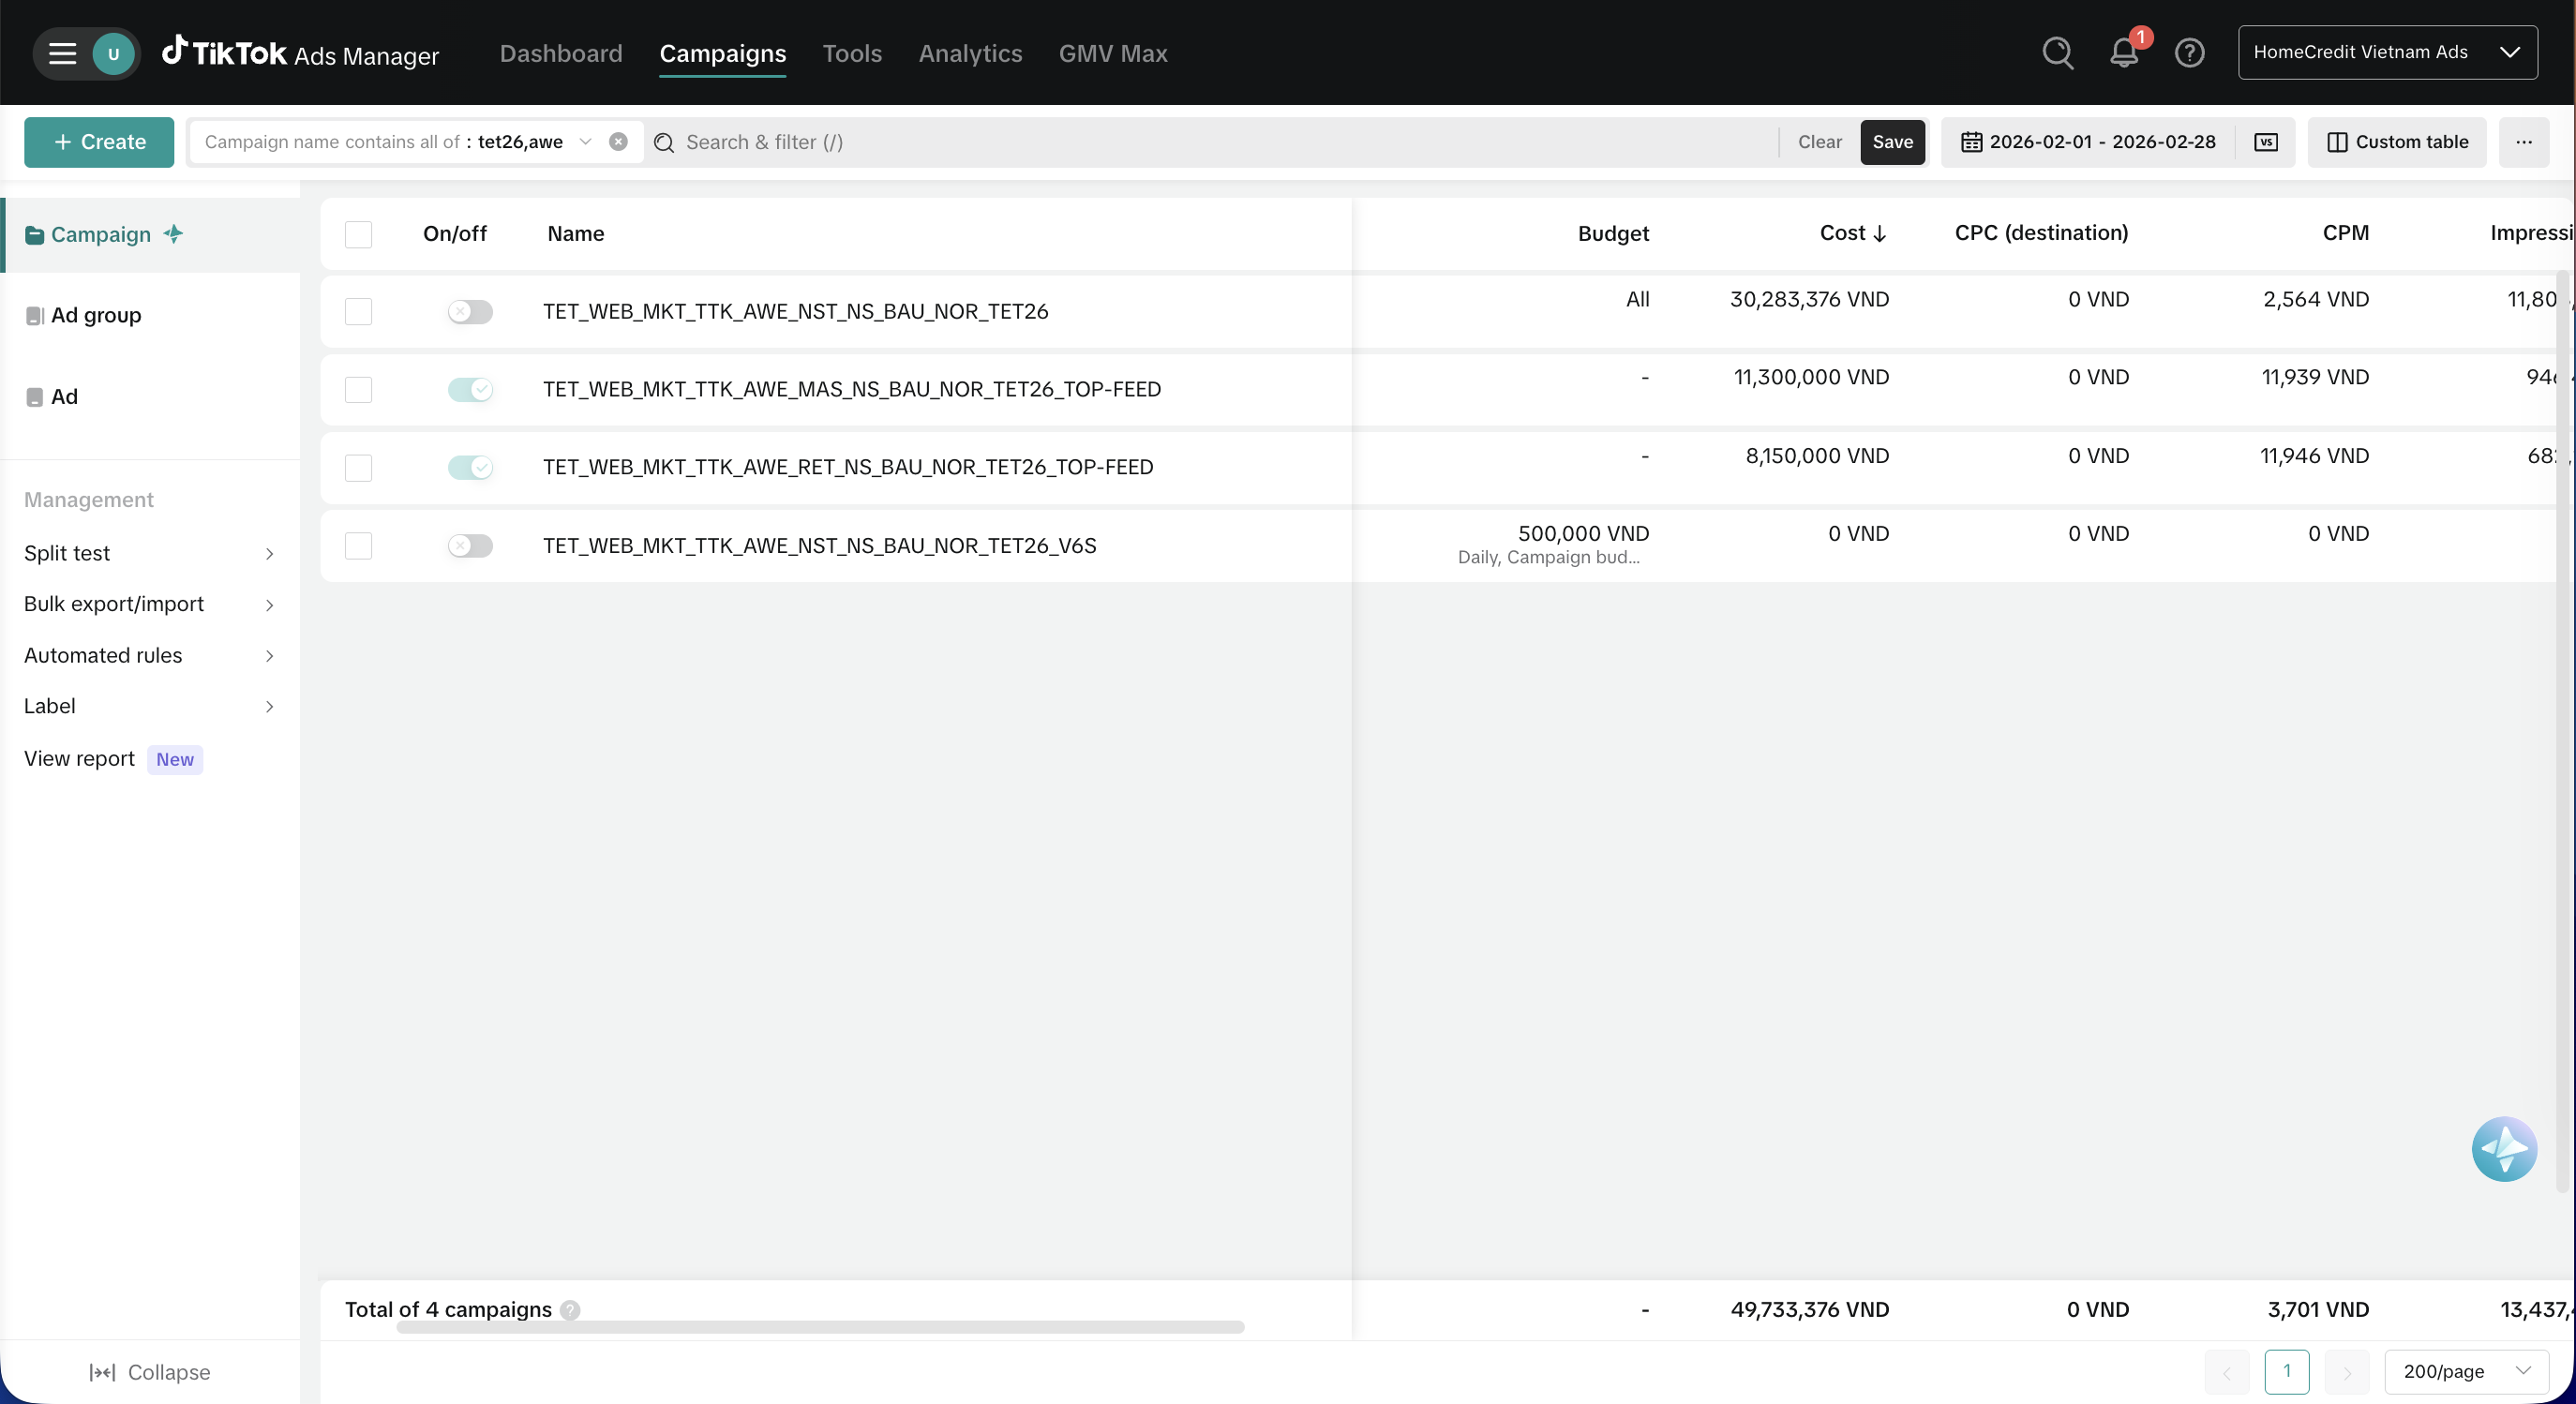Image resolution: width=2576 pixels, height=1404 pixels.
Task: Turn off the AWE_RET TOP-FEED campaign
Action: [x=470, y=467]
